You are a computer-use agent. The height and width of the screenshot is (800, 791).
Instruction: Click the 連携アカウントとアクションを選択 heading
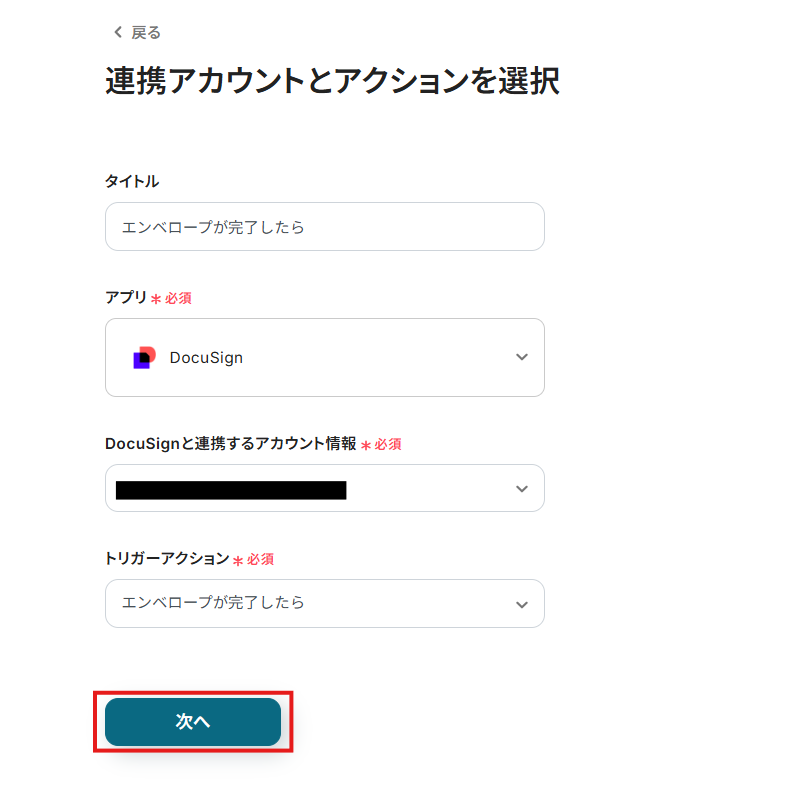(332, 81)
